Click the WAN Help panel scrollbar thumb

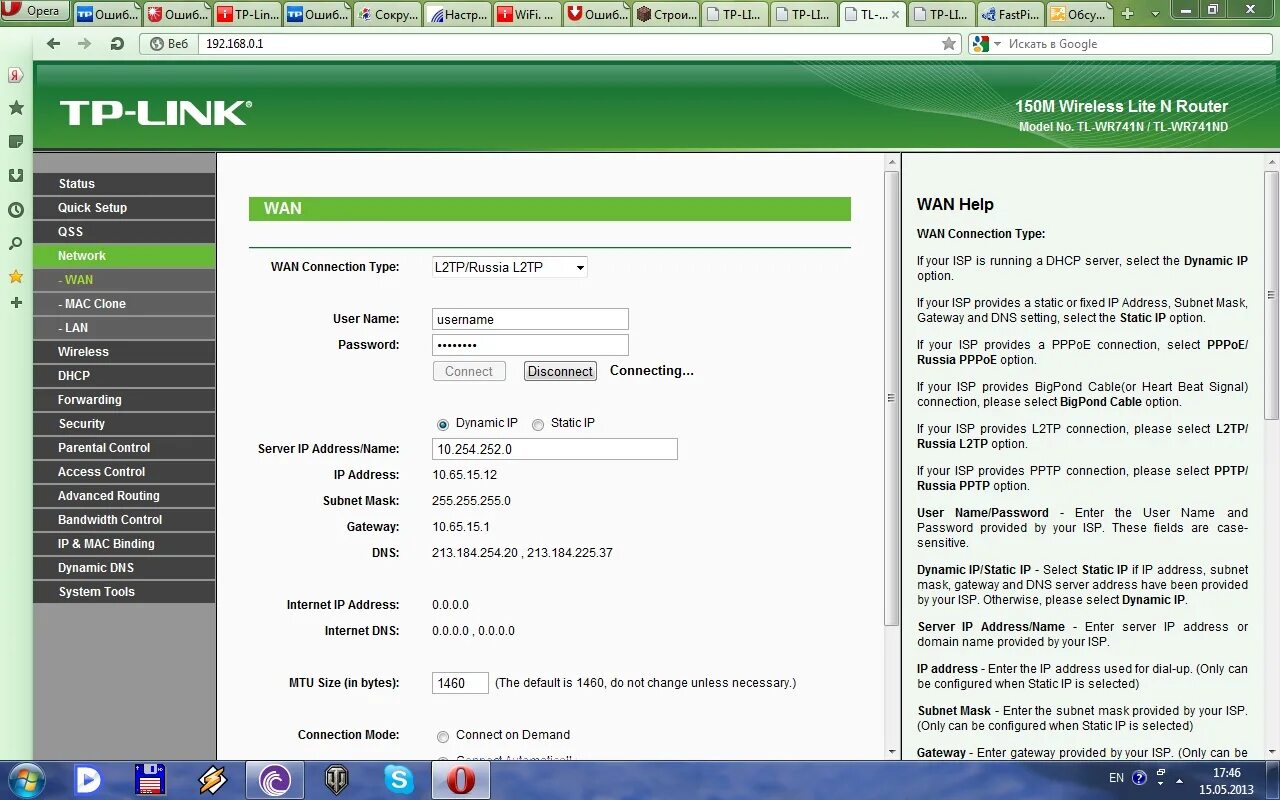click(1271, 295)
